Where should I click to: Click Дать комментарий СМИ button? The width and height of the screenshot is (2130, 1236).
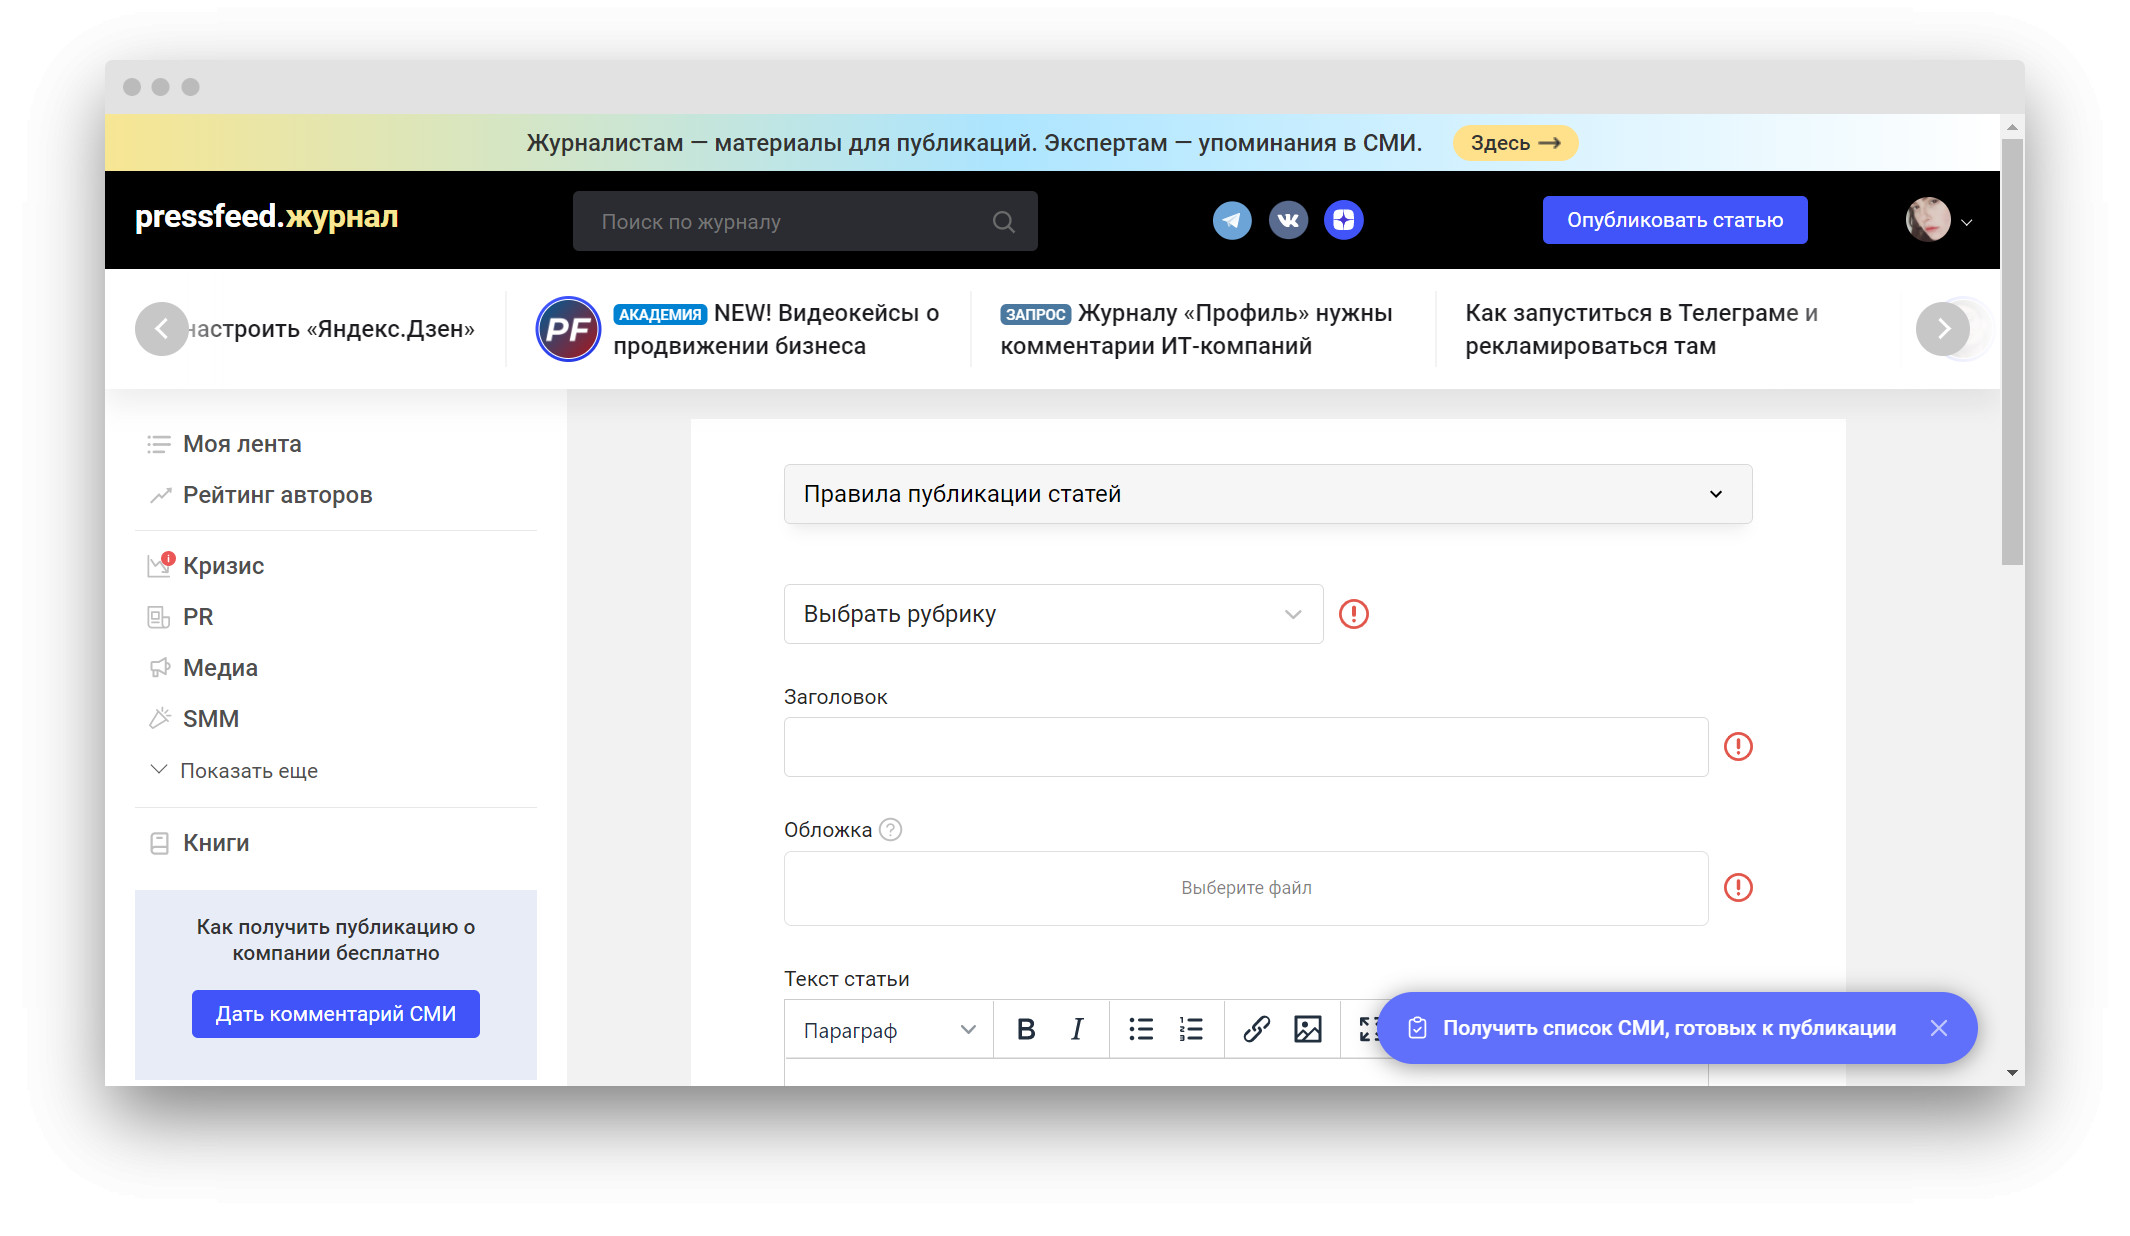pyautogui.click(x=336, y=1014)
